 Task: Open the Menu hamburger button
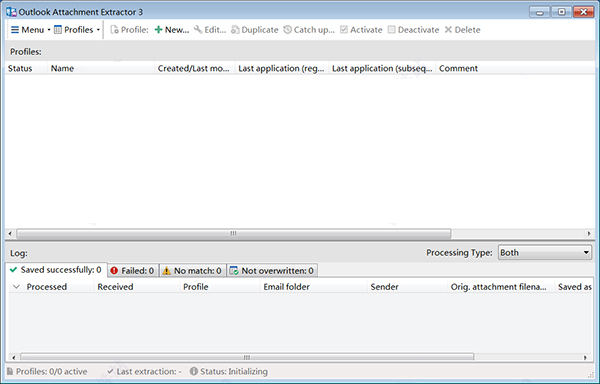tap(30, 30)
